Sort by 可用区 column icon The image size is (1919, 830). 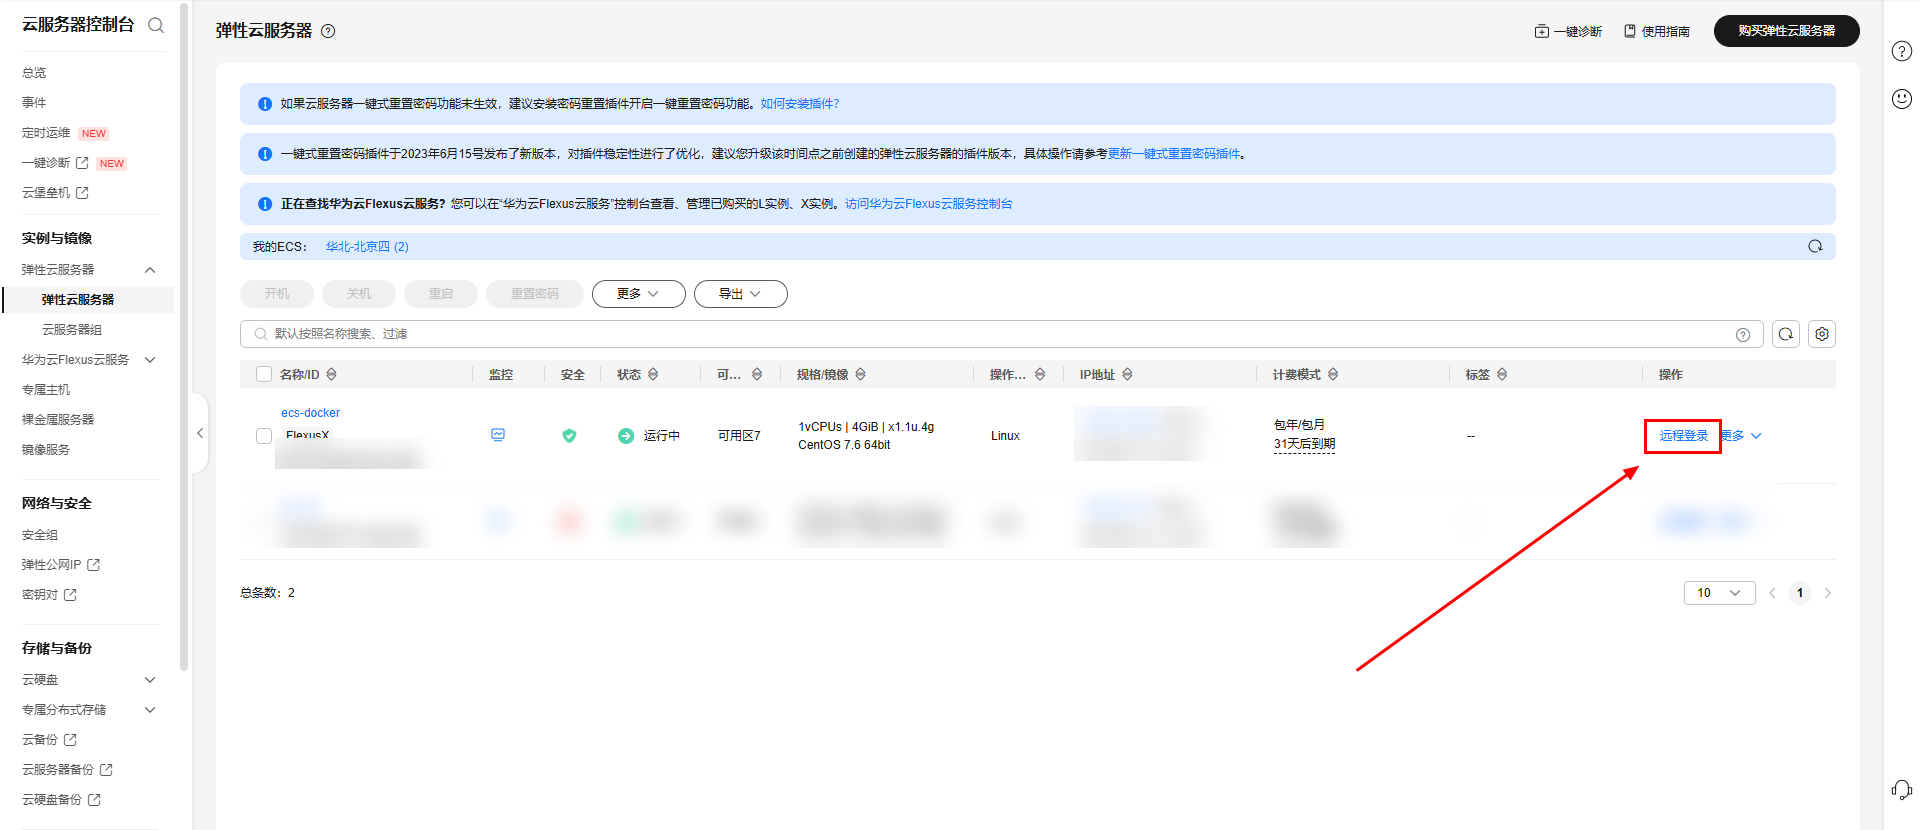click(x=757, y=374)
